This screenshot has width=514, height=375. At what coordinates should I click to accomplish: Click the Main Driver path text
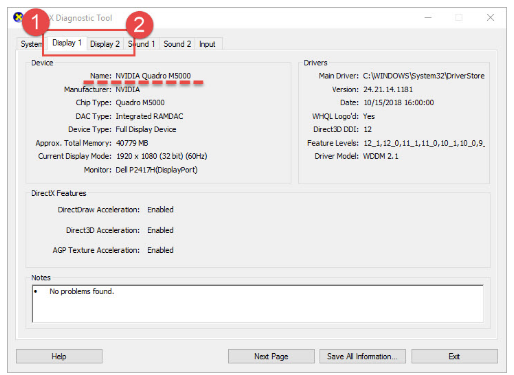pyautogui.click(x=423, y=76)
